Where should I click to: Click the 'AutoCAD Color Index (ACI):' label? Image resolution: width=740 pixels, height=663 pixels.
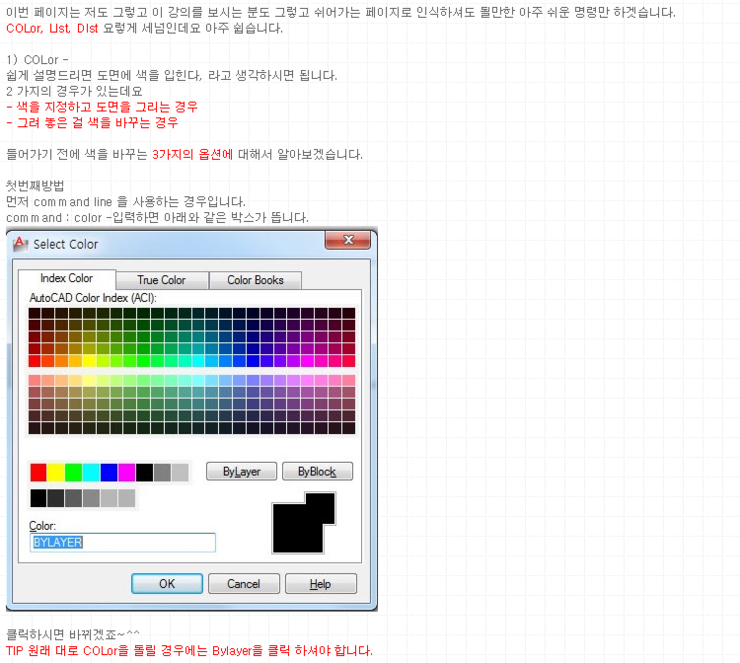pos(93,298)
